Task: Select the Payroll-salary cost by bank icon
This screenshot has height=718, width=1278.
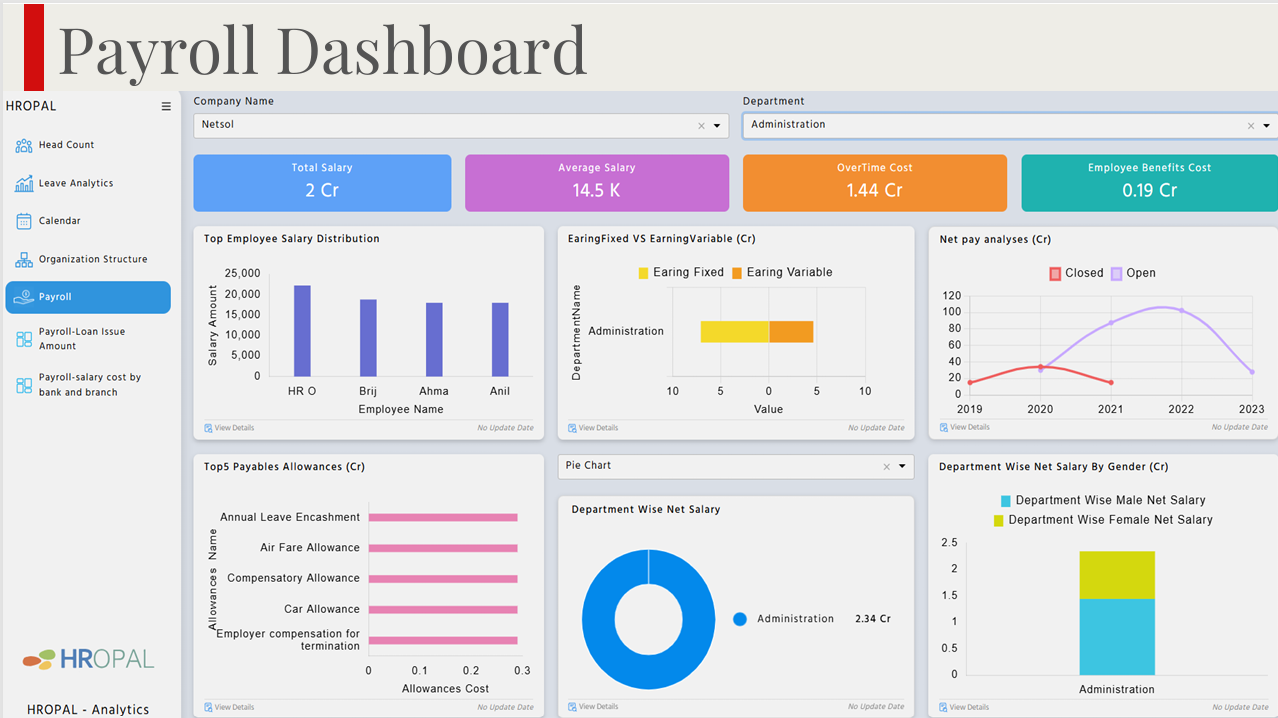Action: tap(22, 384)
